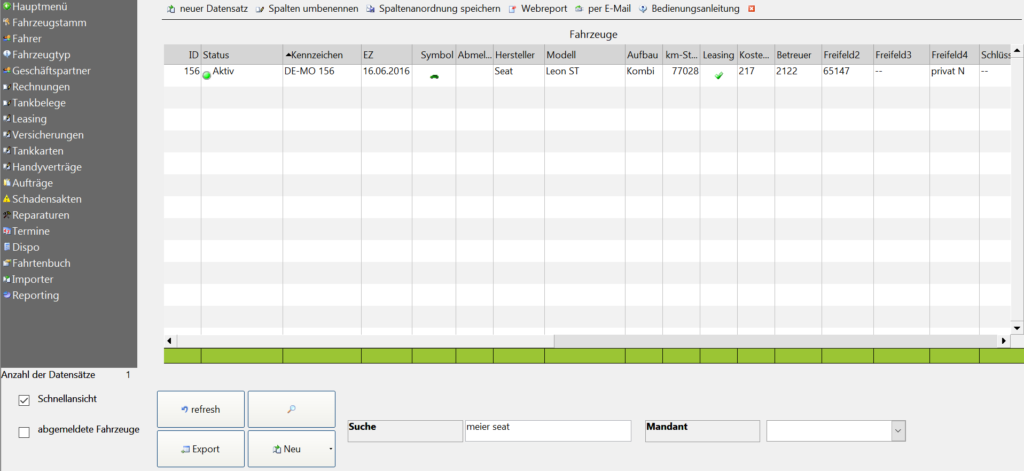The width and height of the screenshot is (1024, 471).
Task: Click the Neu button
Action: tap(291, 449)
